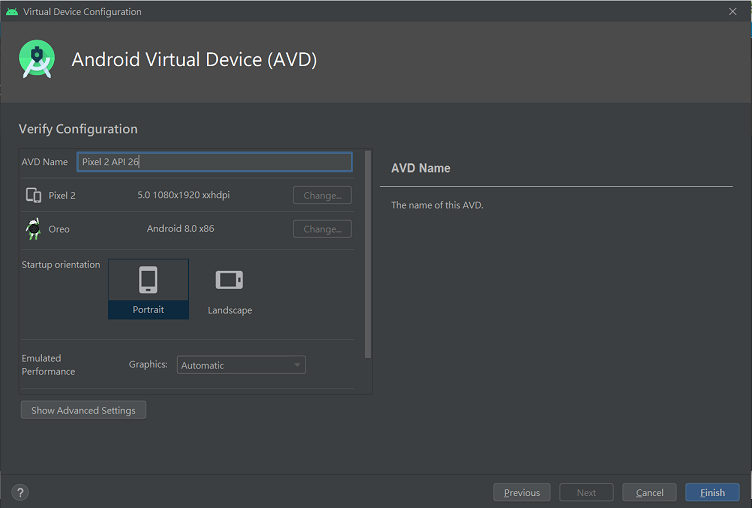Finish creating the AVD
Viewport: 752px width, 508px height.
pyautogui.click(x=712, y=493)
